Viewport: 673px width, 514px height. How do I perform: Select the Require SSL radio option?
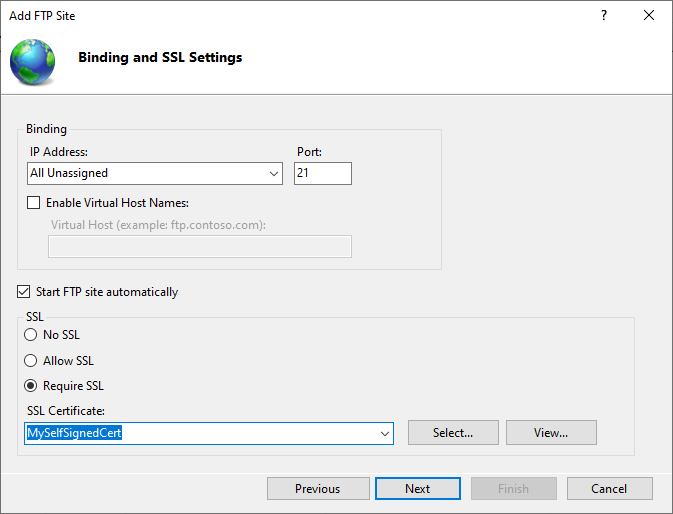tap(31, 386)
